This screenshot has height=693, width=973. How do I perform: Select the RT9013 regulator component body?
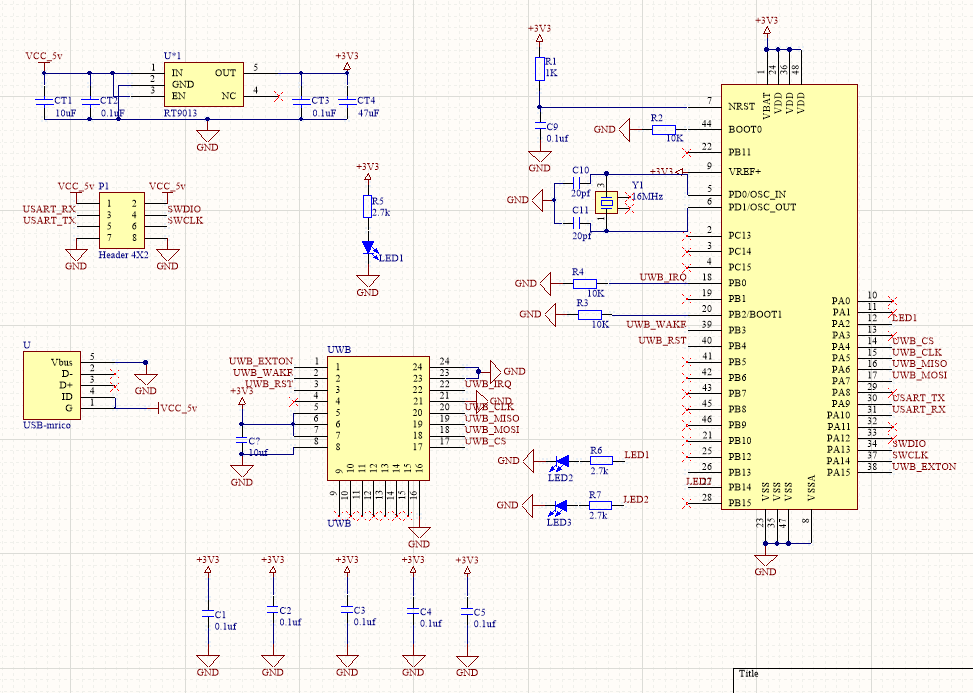pyautogui.click(x=204, y=84)
